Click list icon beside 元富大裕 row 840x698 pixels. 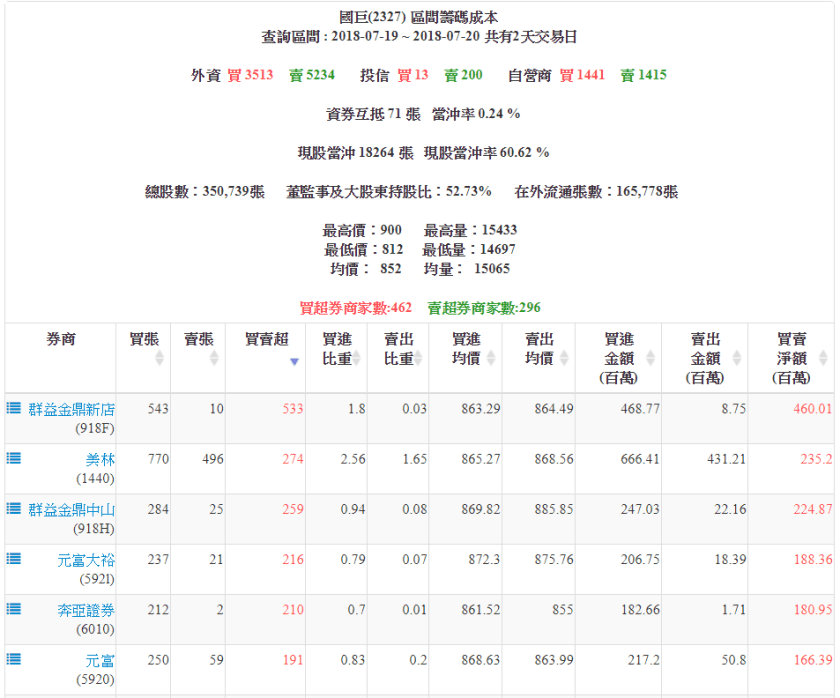14,558
